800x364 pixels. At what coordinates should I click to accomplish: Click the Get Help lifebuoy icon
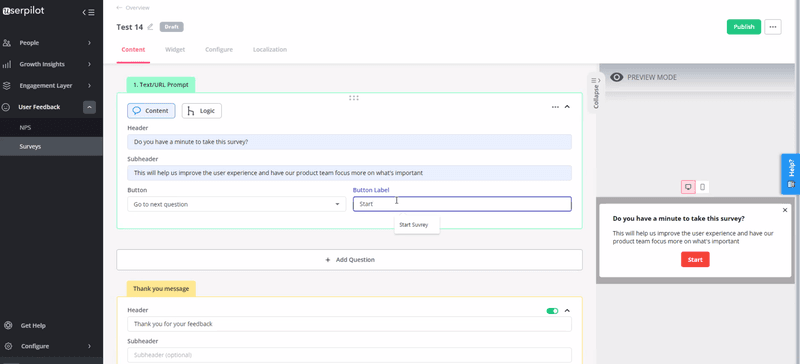point(8,325)
